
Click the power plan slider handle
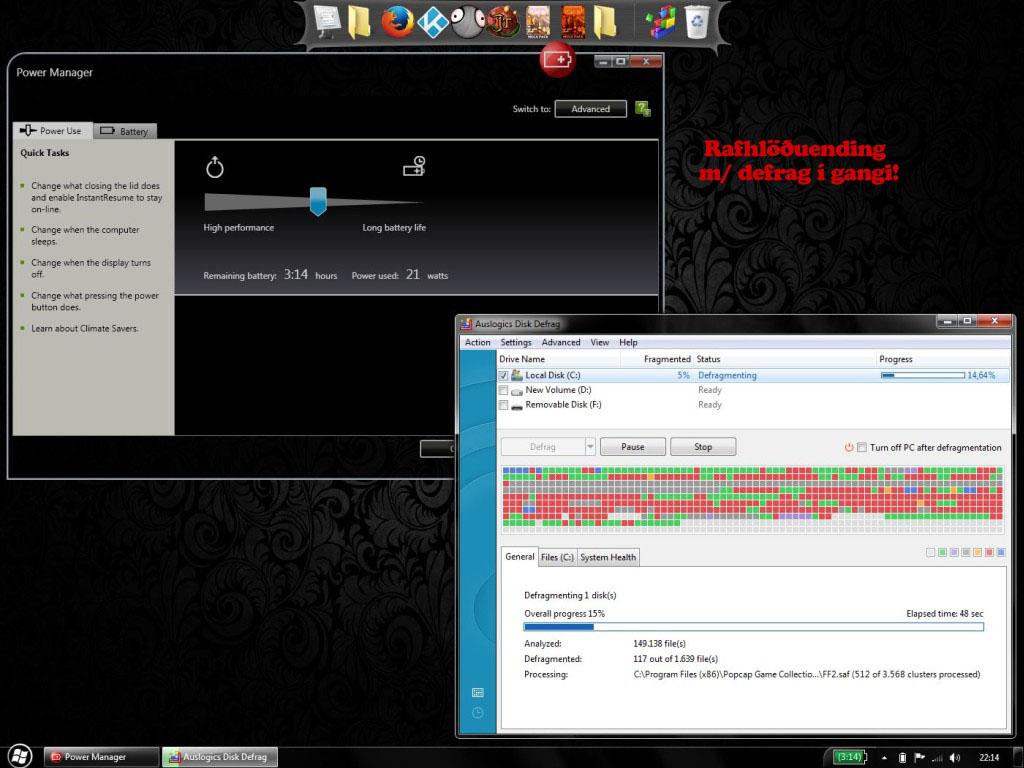point(318,200)
